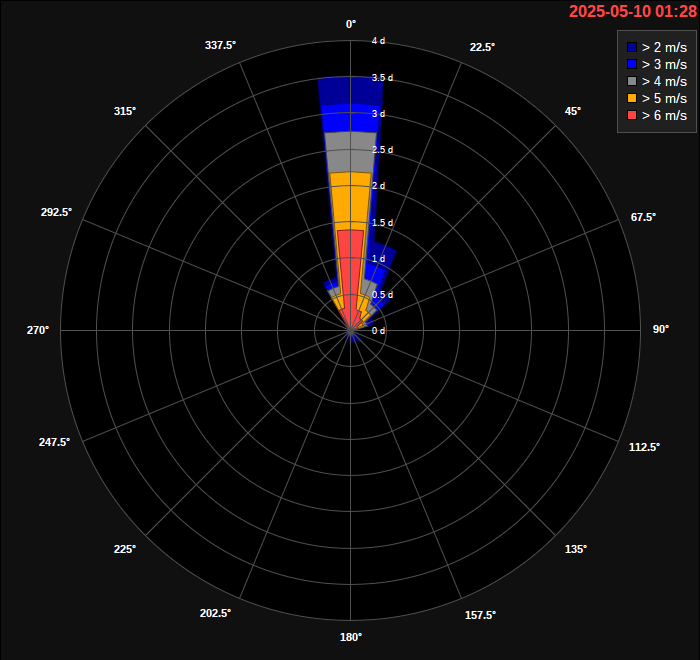
Task: Click the 337.5° direction label
Action: click(x=221, y=45)
